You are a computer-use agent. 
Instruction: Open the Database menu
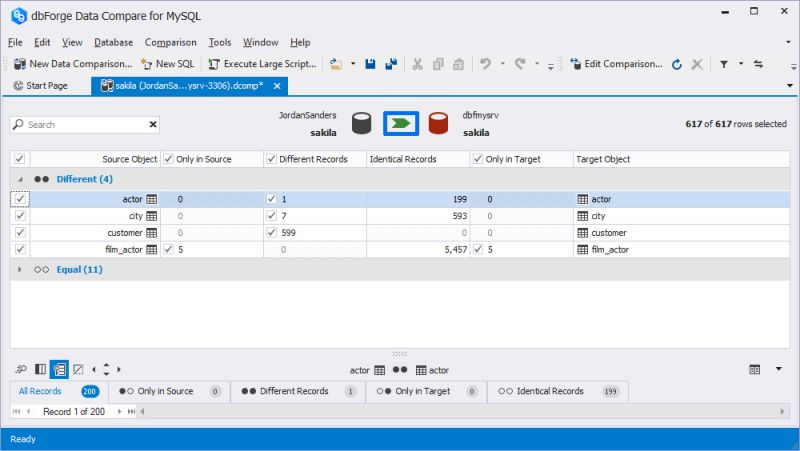click(x=113, y=42)
